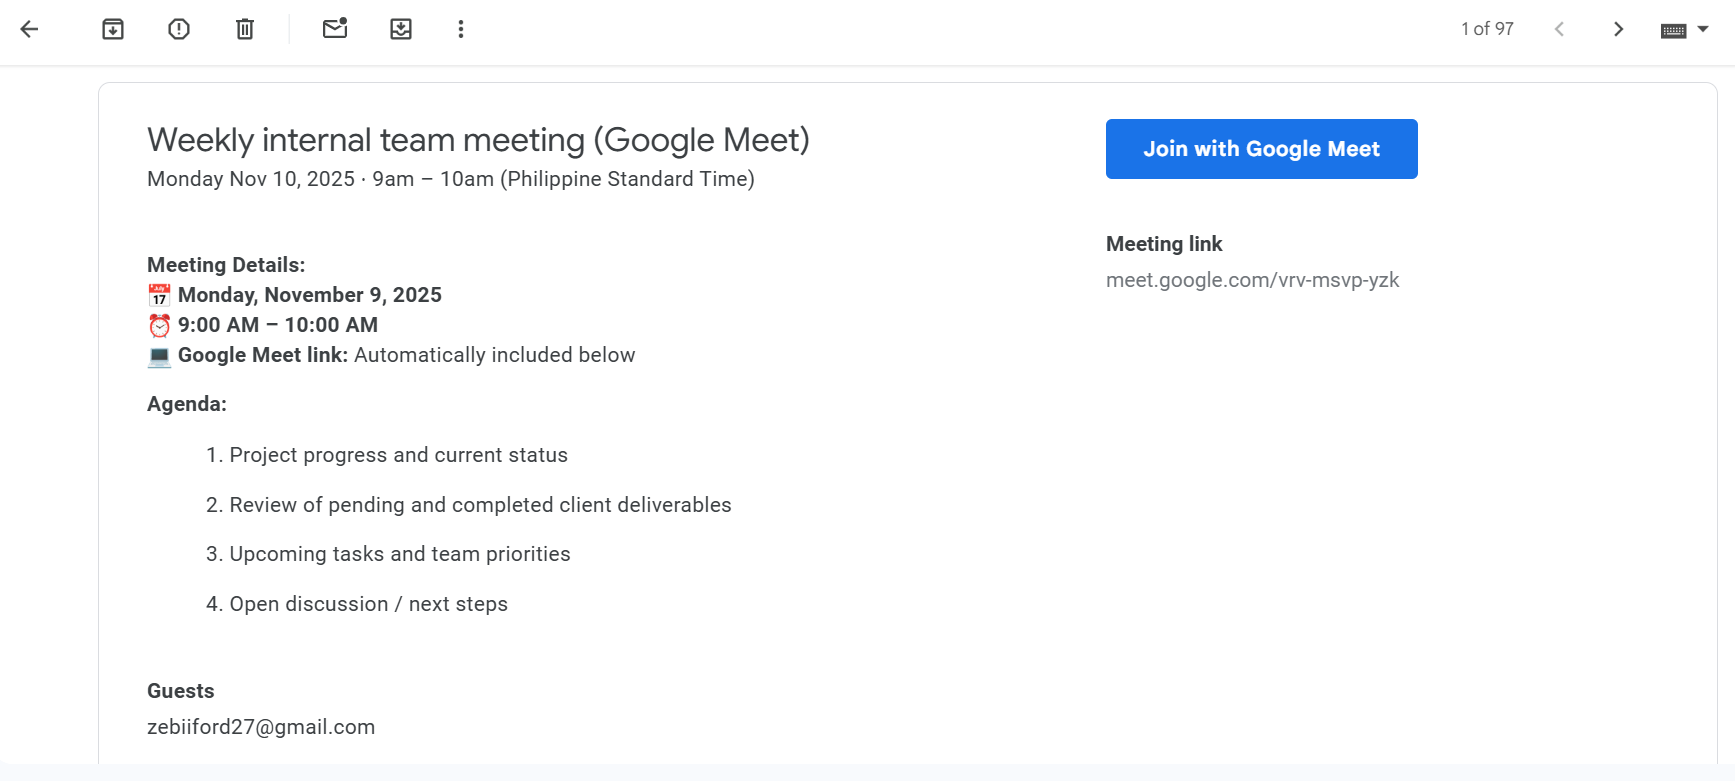Screen dimensions: 1735x781
Task: Archive this email
Action: (x=113, y=29)
